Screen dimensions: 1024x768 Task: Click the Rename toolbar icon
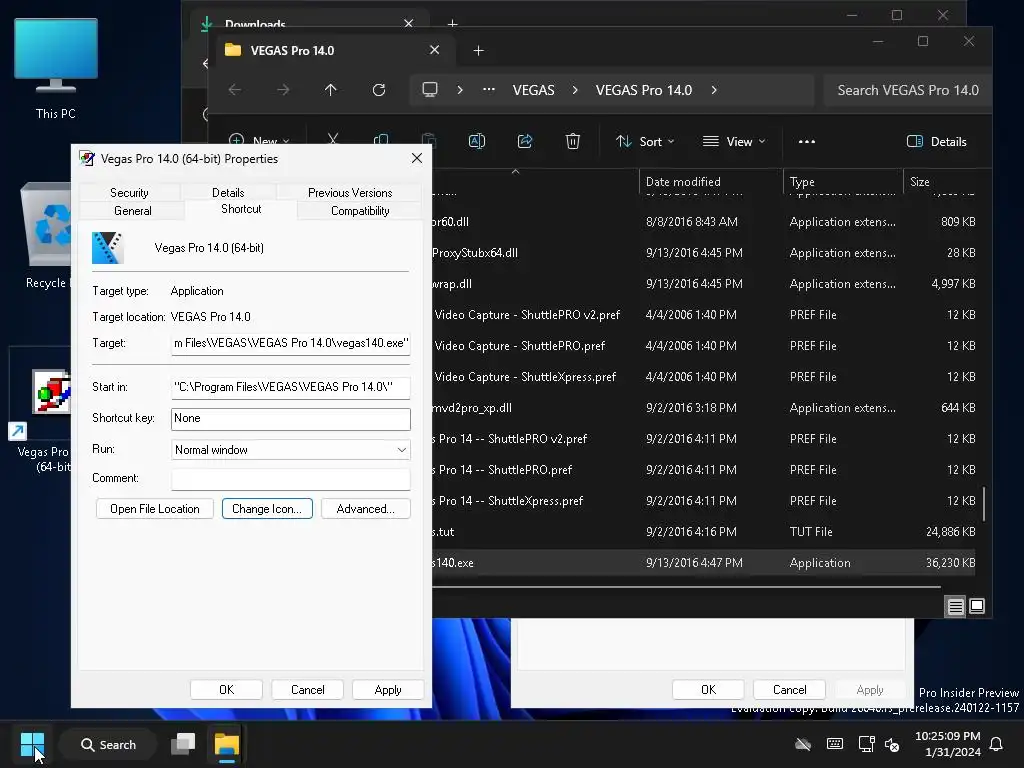tap(477, 141)
